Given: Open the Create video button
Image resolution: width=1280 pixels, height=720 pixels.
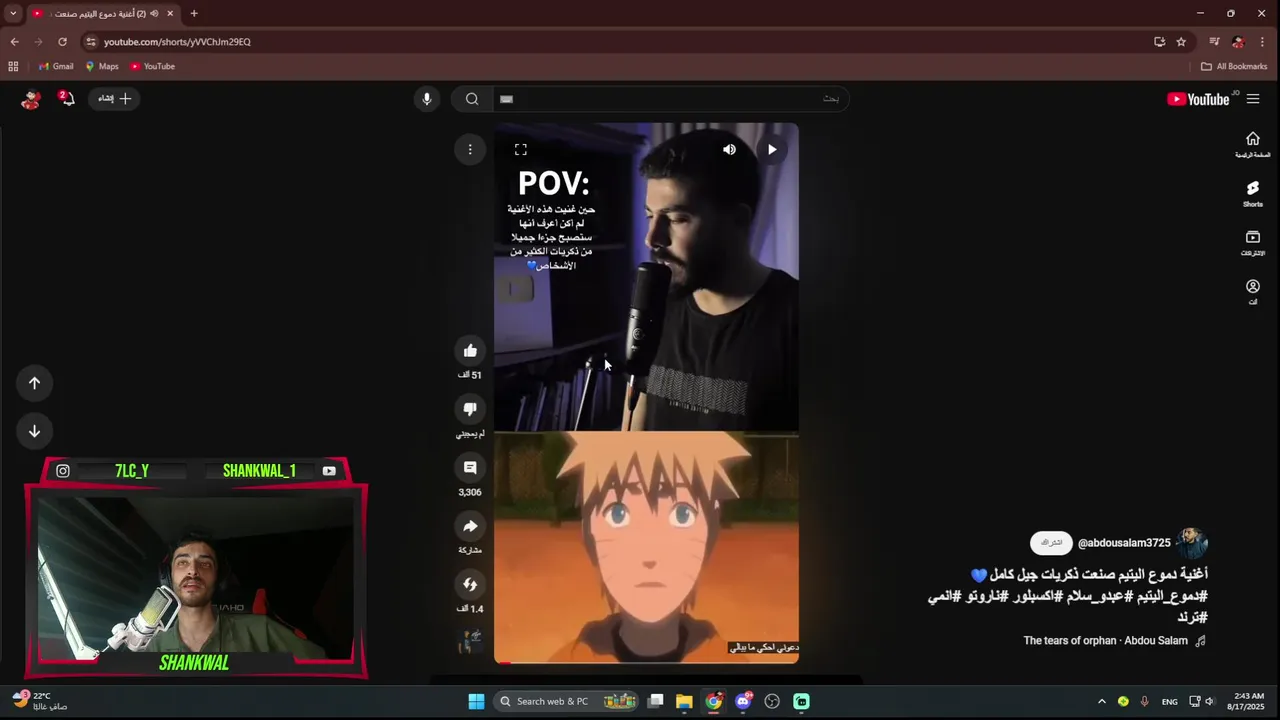Looking at the screenshot, I should click(115, 99).
